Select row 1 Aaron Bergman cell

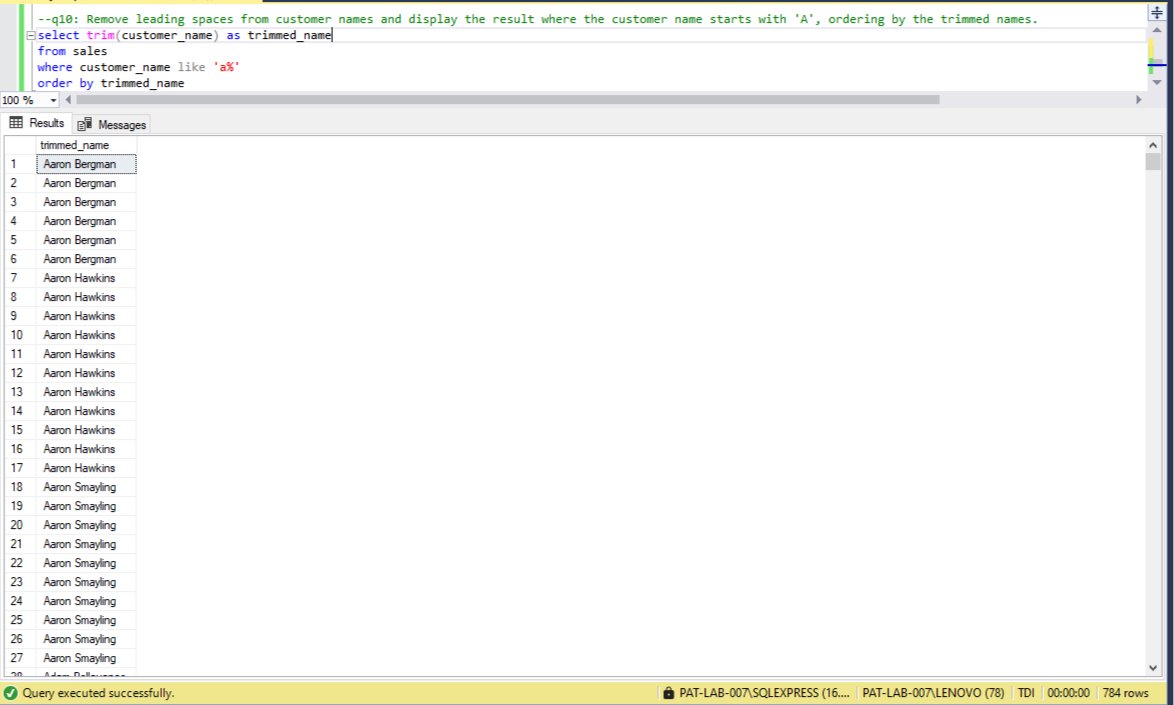[86, 164]
